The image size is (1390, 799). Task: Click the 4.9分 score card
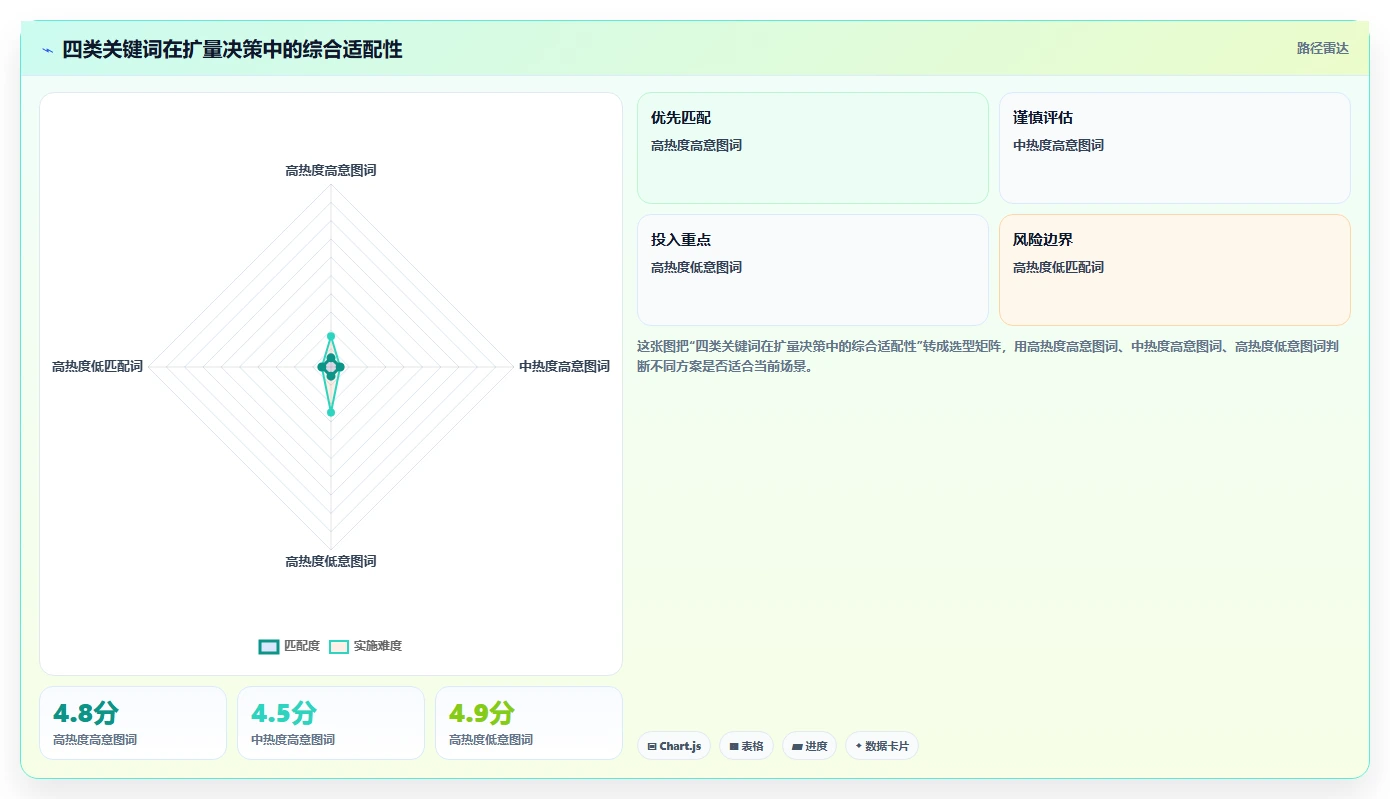(x=529, y=723)
